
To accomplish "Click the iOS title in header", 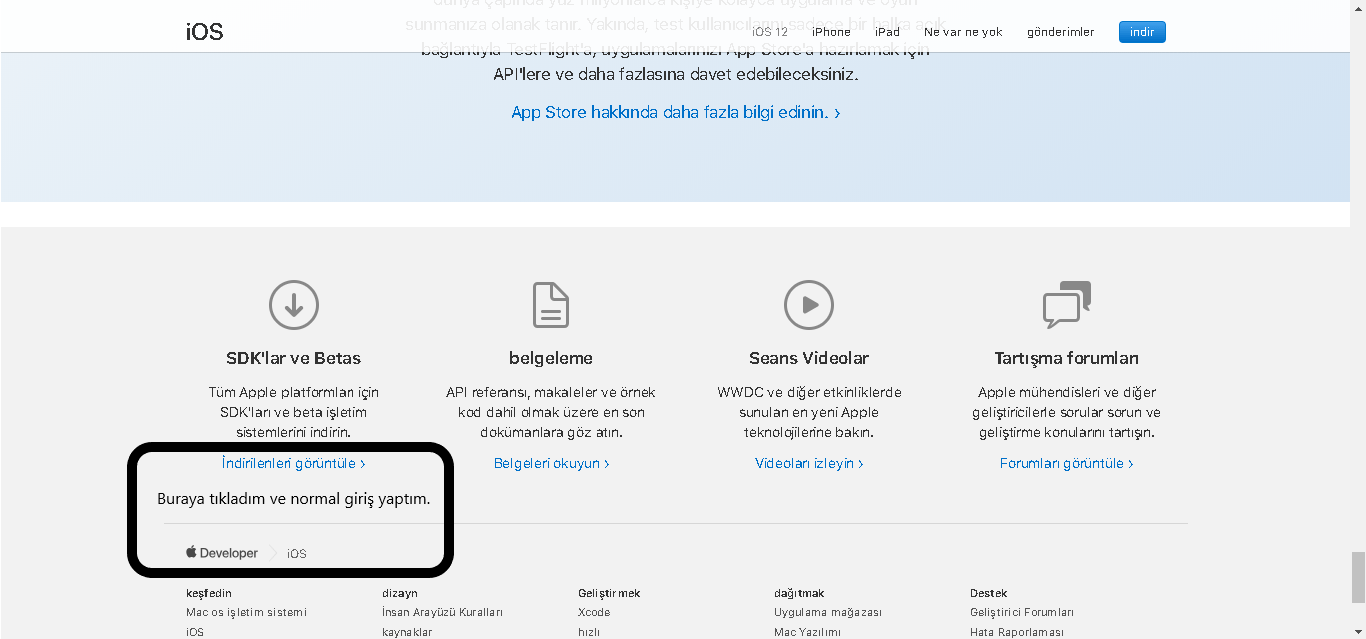I will (x=204, y=32).
